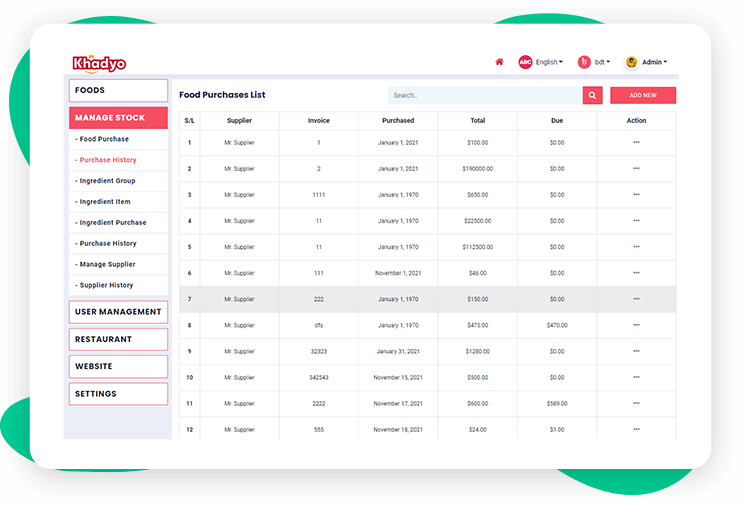Click the Total column header

(x=477, y=120)
